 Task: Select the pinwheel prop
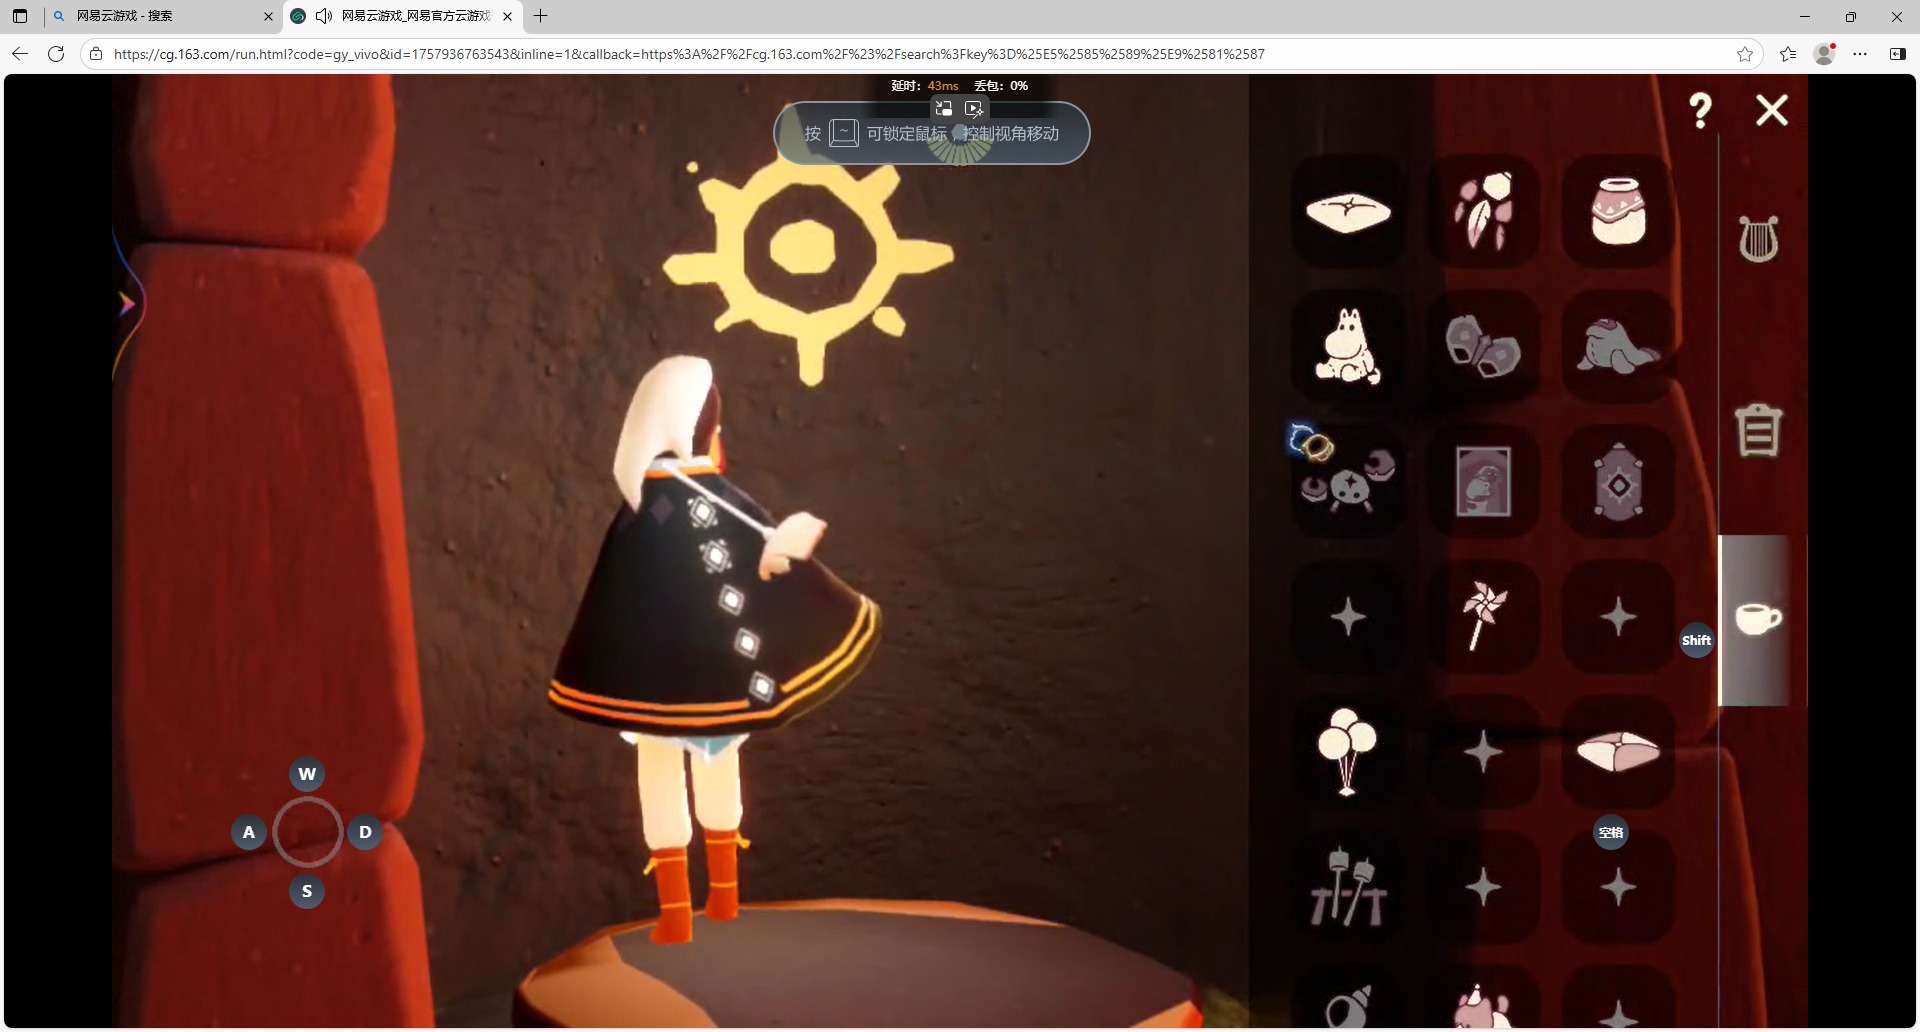(x=1483, y=617)
